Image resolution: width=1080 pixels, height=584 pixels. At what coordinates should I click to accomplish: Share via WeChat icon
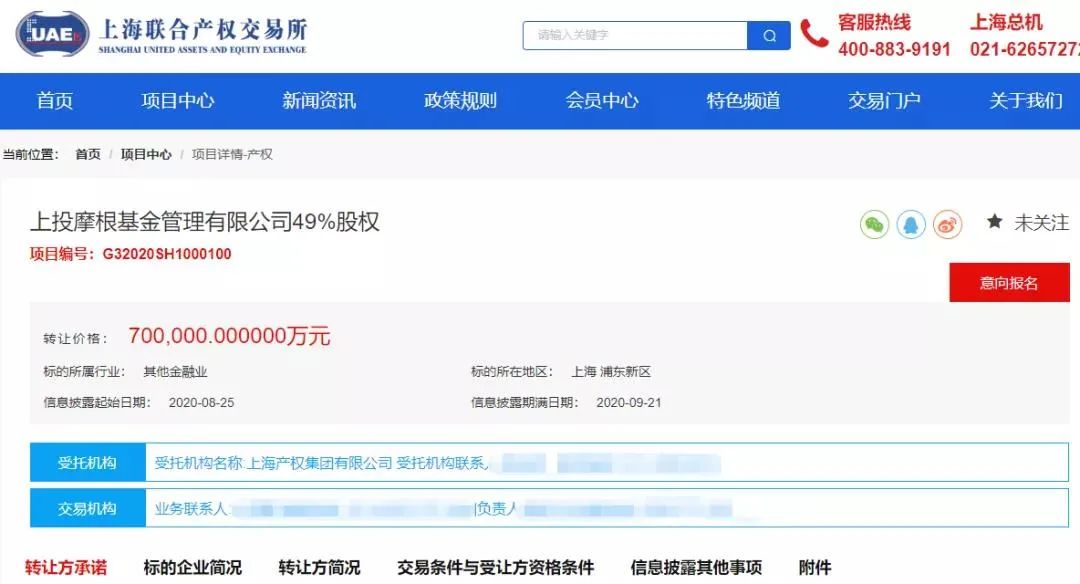click(874, 225)
